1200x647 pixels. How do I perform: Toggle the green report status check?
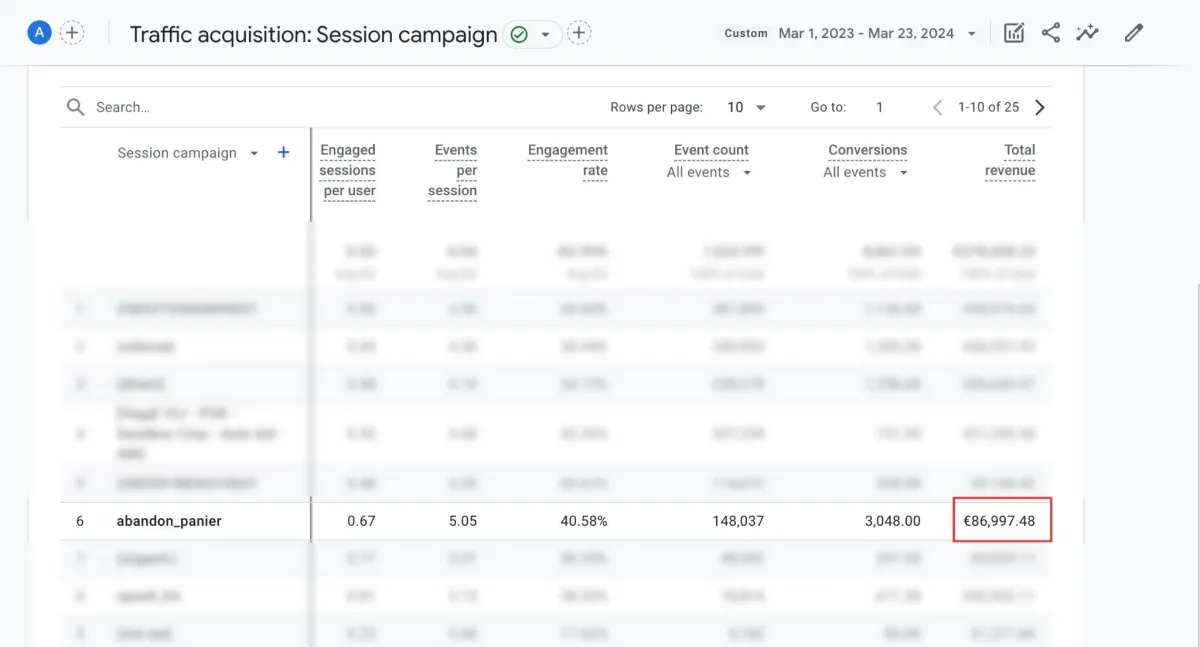click(519, 34)
